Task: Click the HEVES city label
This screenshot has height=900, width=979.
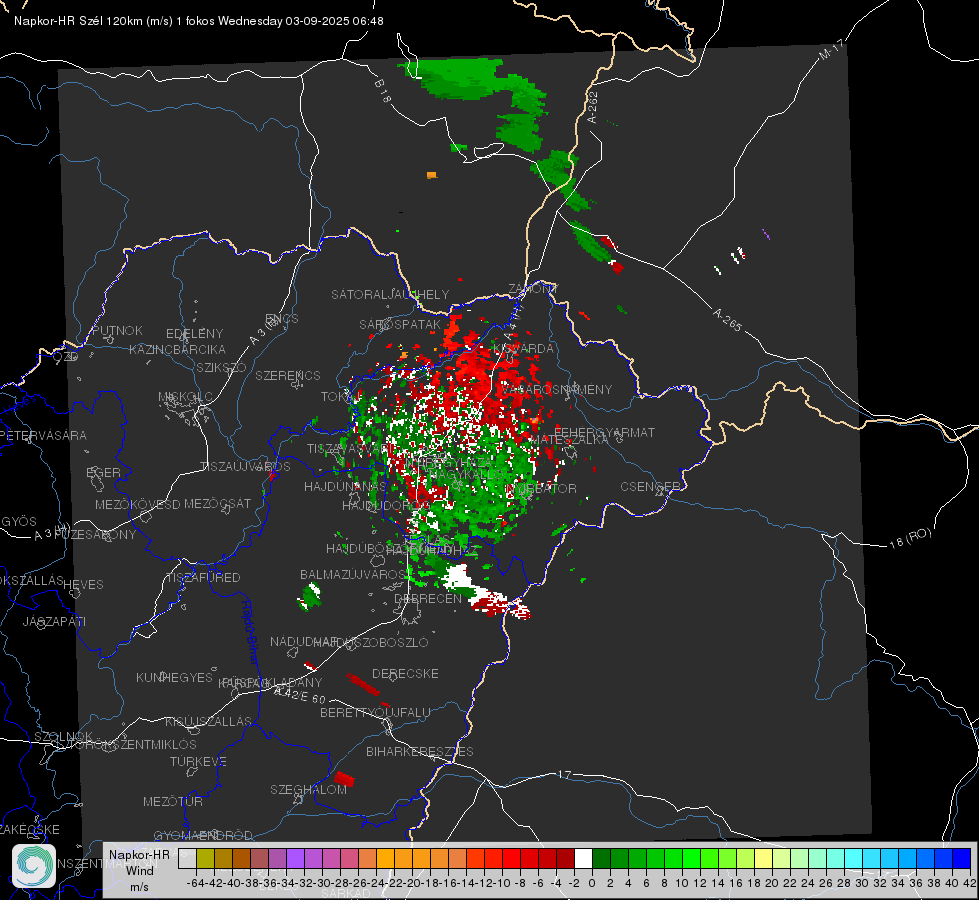Action: (83, 585)
